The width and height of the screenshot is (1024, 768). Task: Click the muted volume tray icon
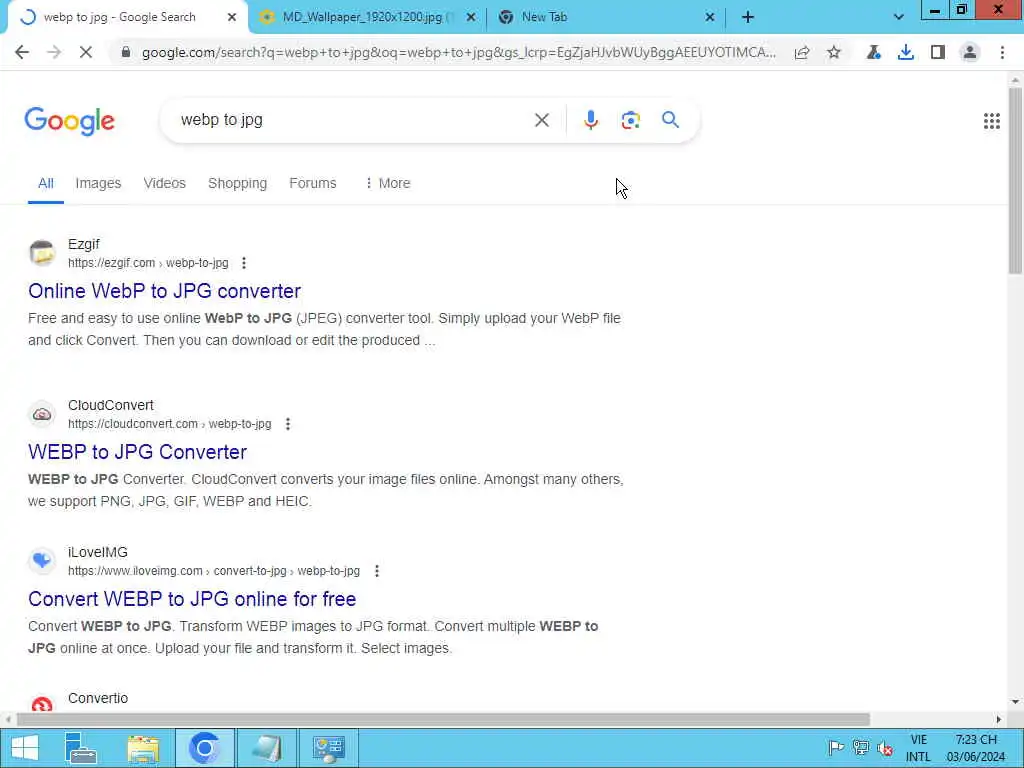point(885,748)
